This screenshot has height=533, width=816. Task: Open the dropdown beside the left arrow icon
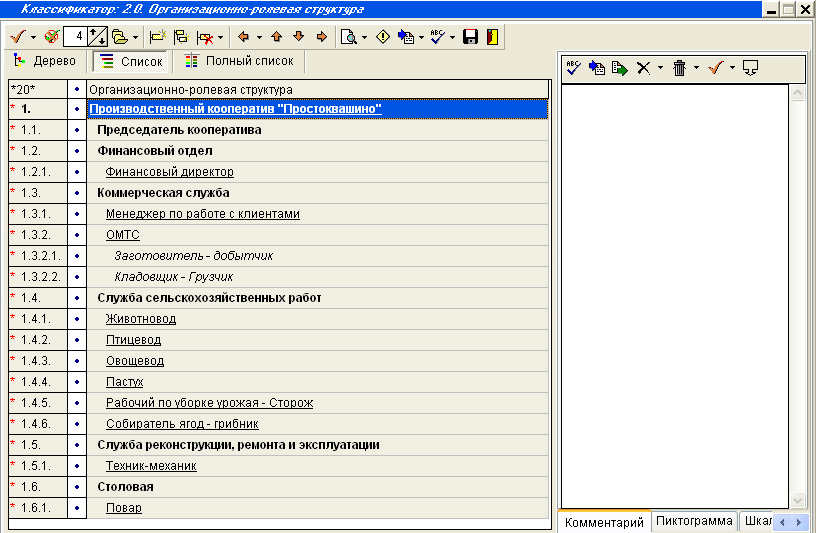259,37
